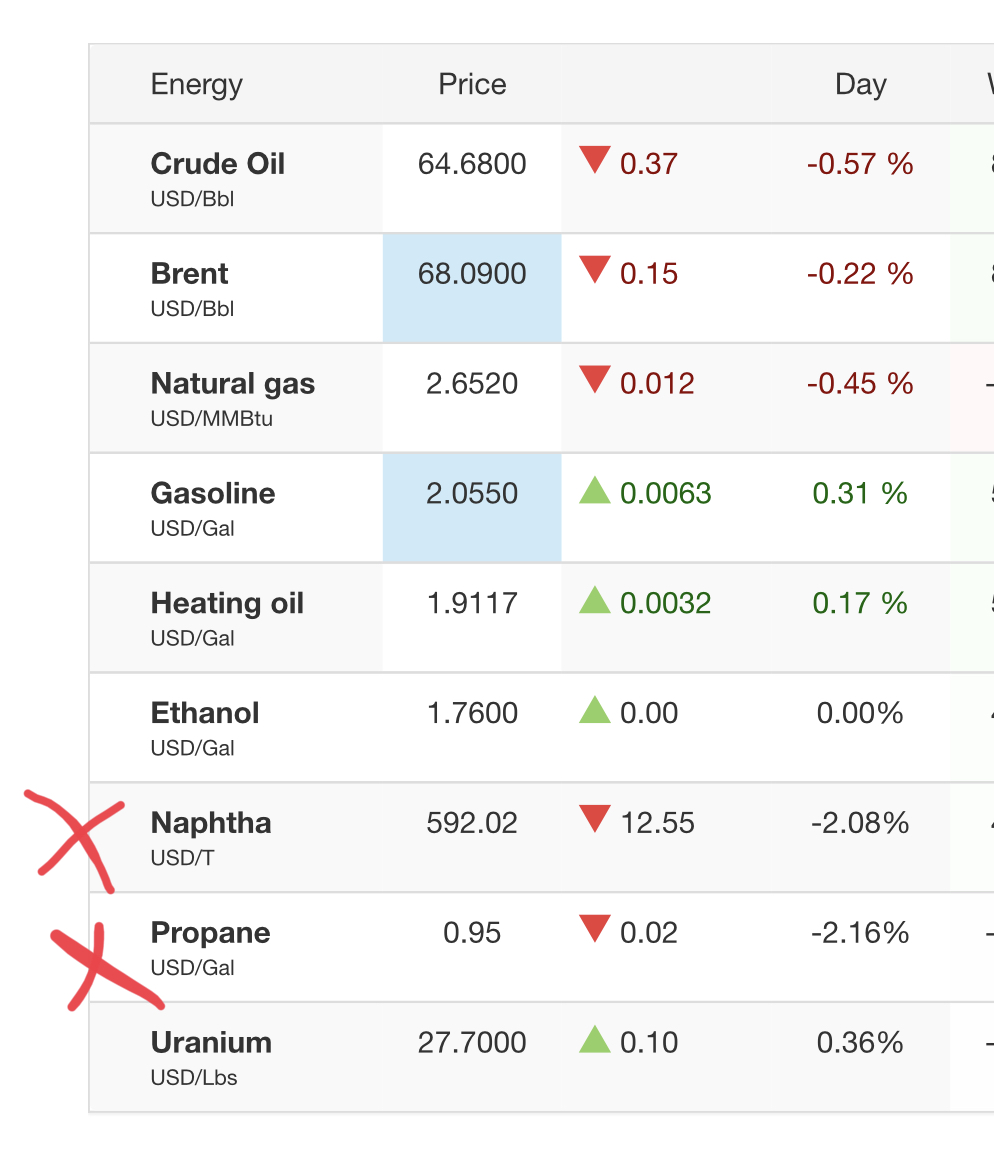Select the Uranium commodity link

pyautogui.click(x=211, y=1043)
